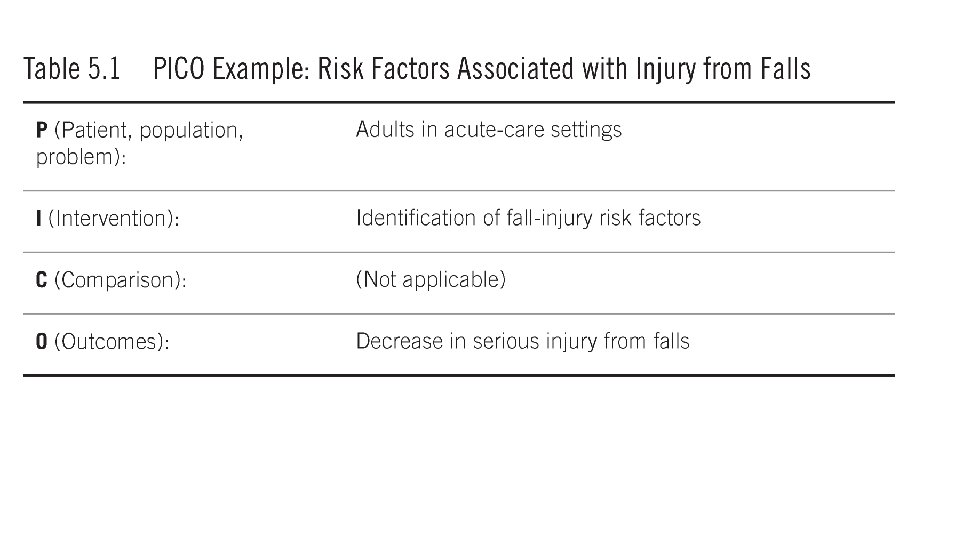This screenshot has height=540, width=960.
Task: Select 'Identification of fall-injury risk factors' text
Action: pos(528,218)
